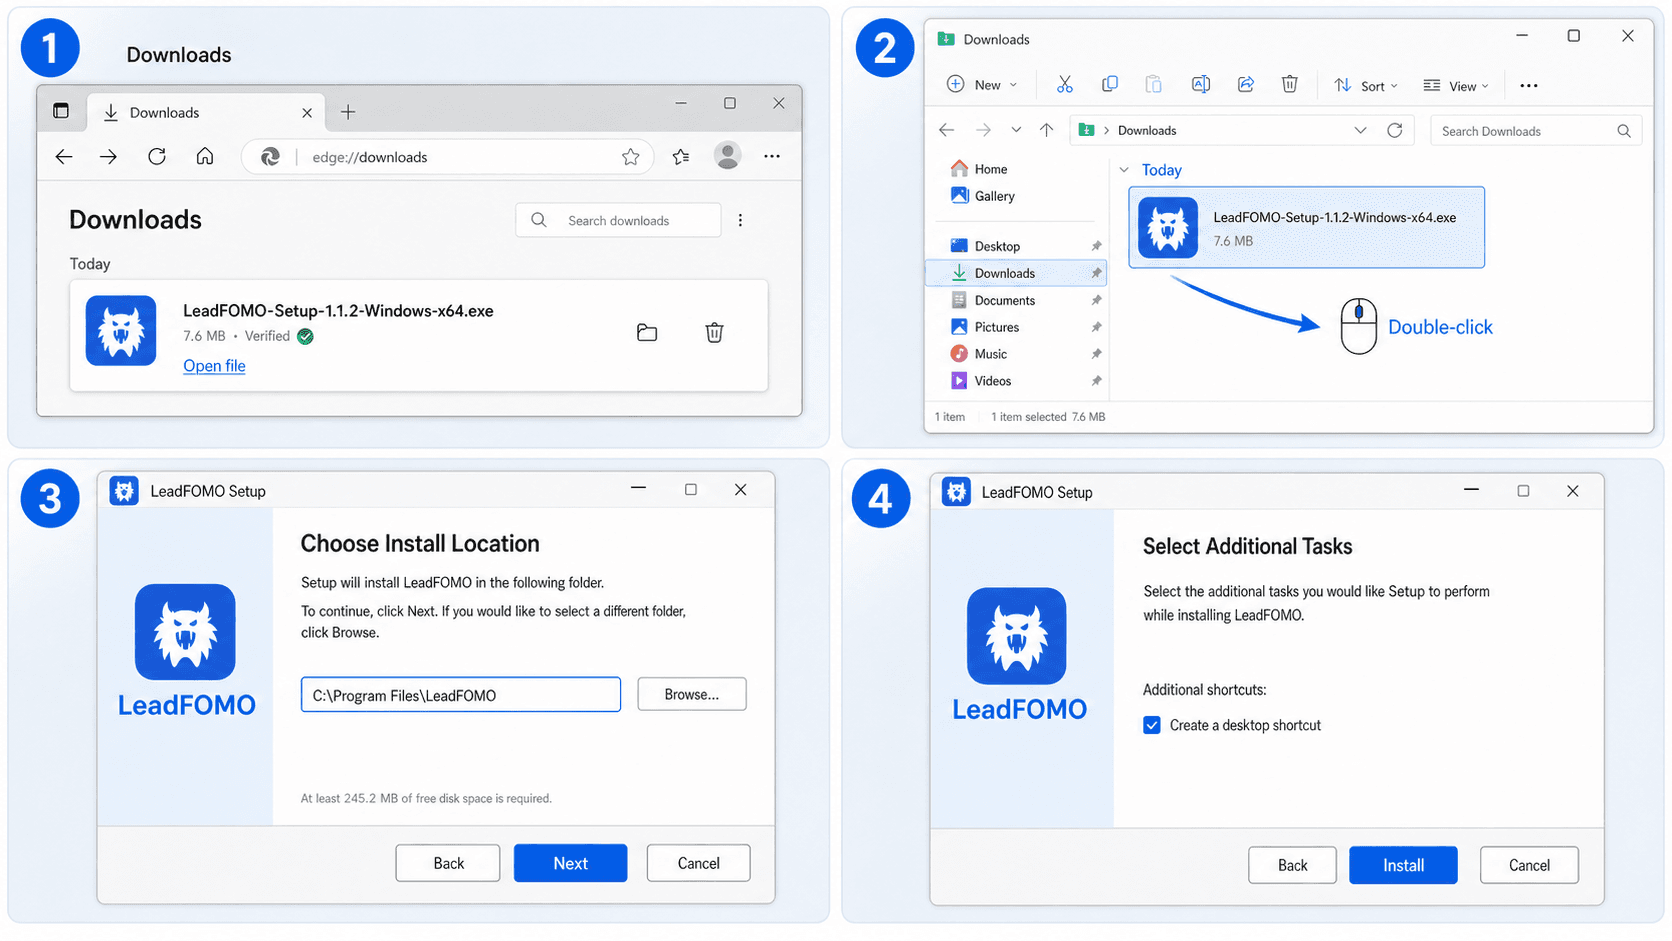Open the New dropdown in File Explorer
Viewport: 1672px width, 941px height.
point(982,85)
